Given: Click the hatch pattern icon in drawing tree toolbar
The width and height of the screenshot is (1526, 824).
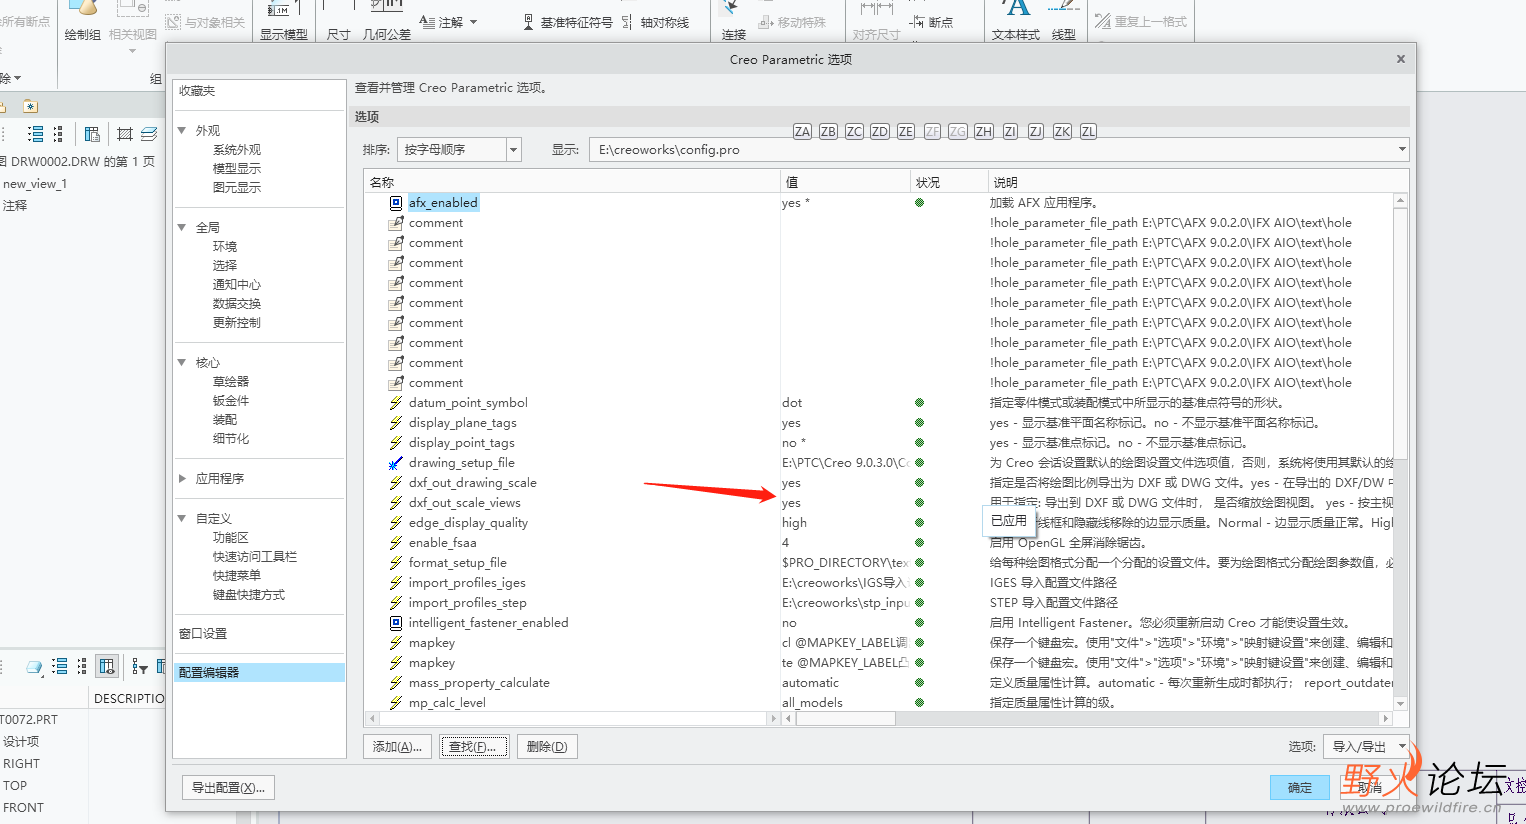Looking at the screenshot, I should pyautogui.click(x=125, y=133).
